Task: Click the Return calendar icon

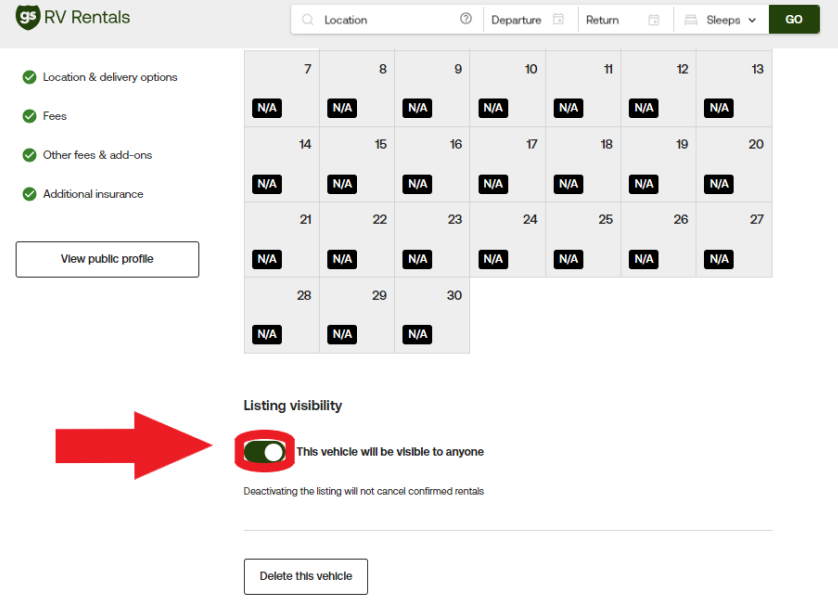Action: click(654, 20)
